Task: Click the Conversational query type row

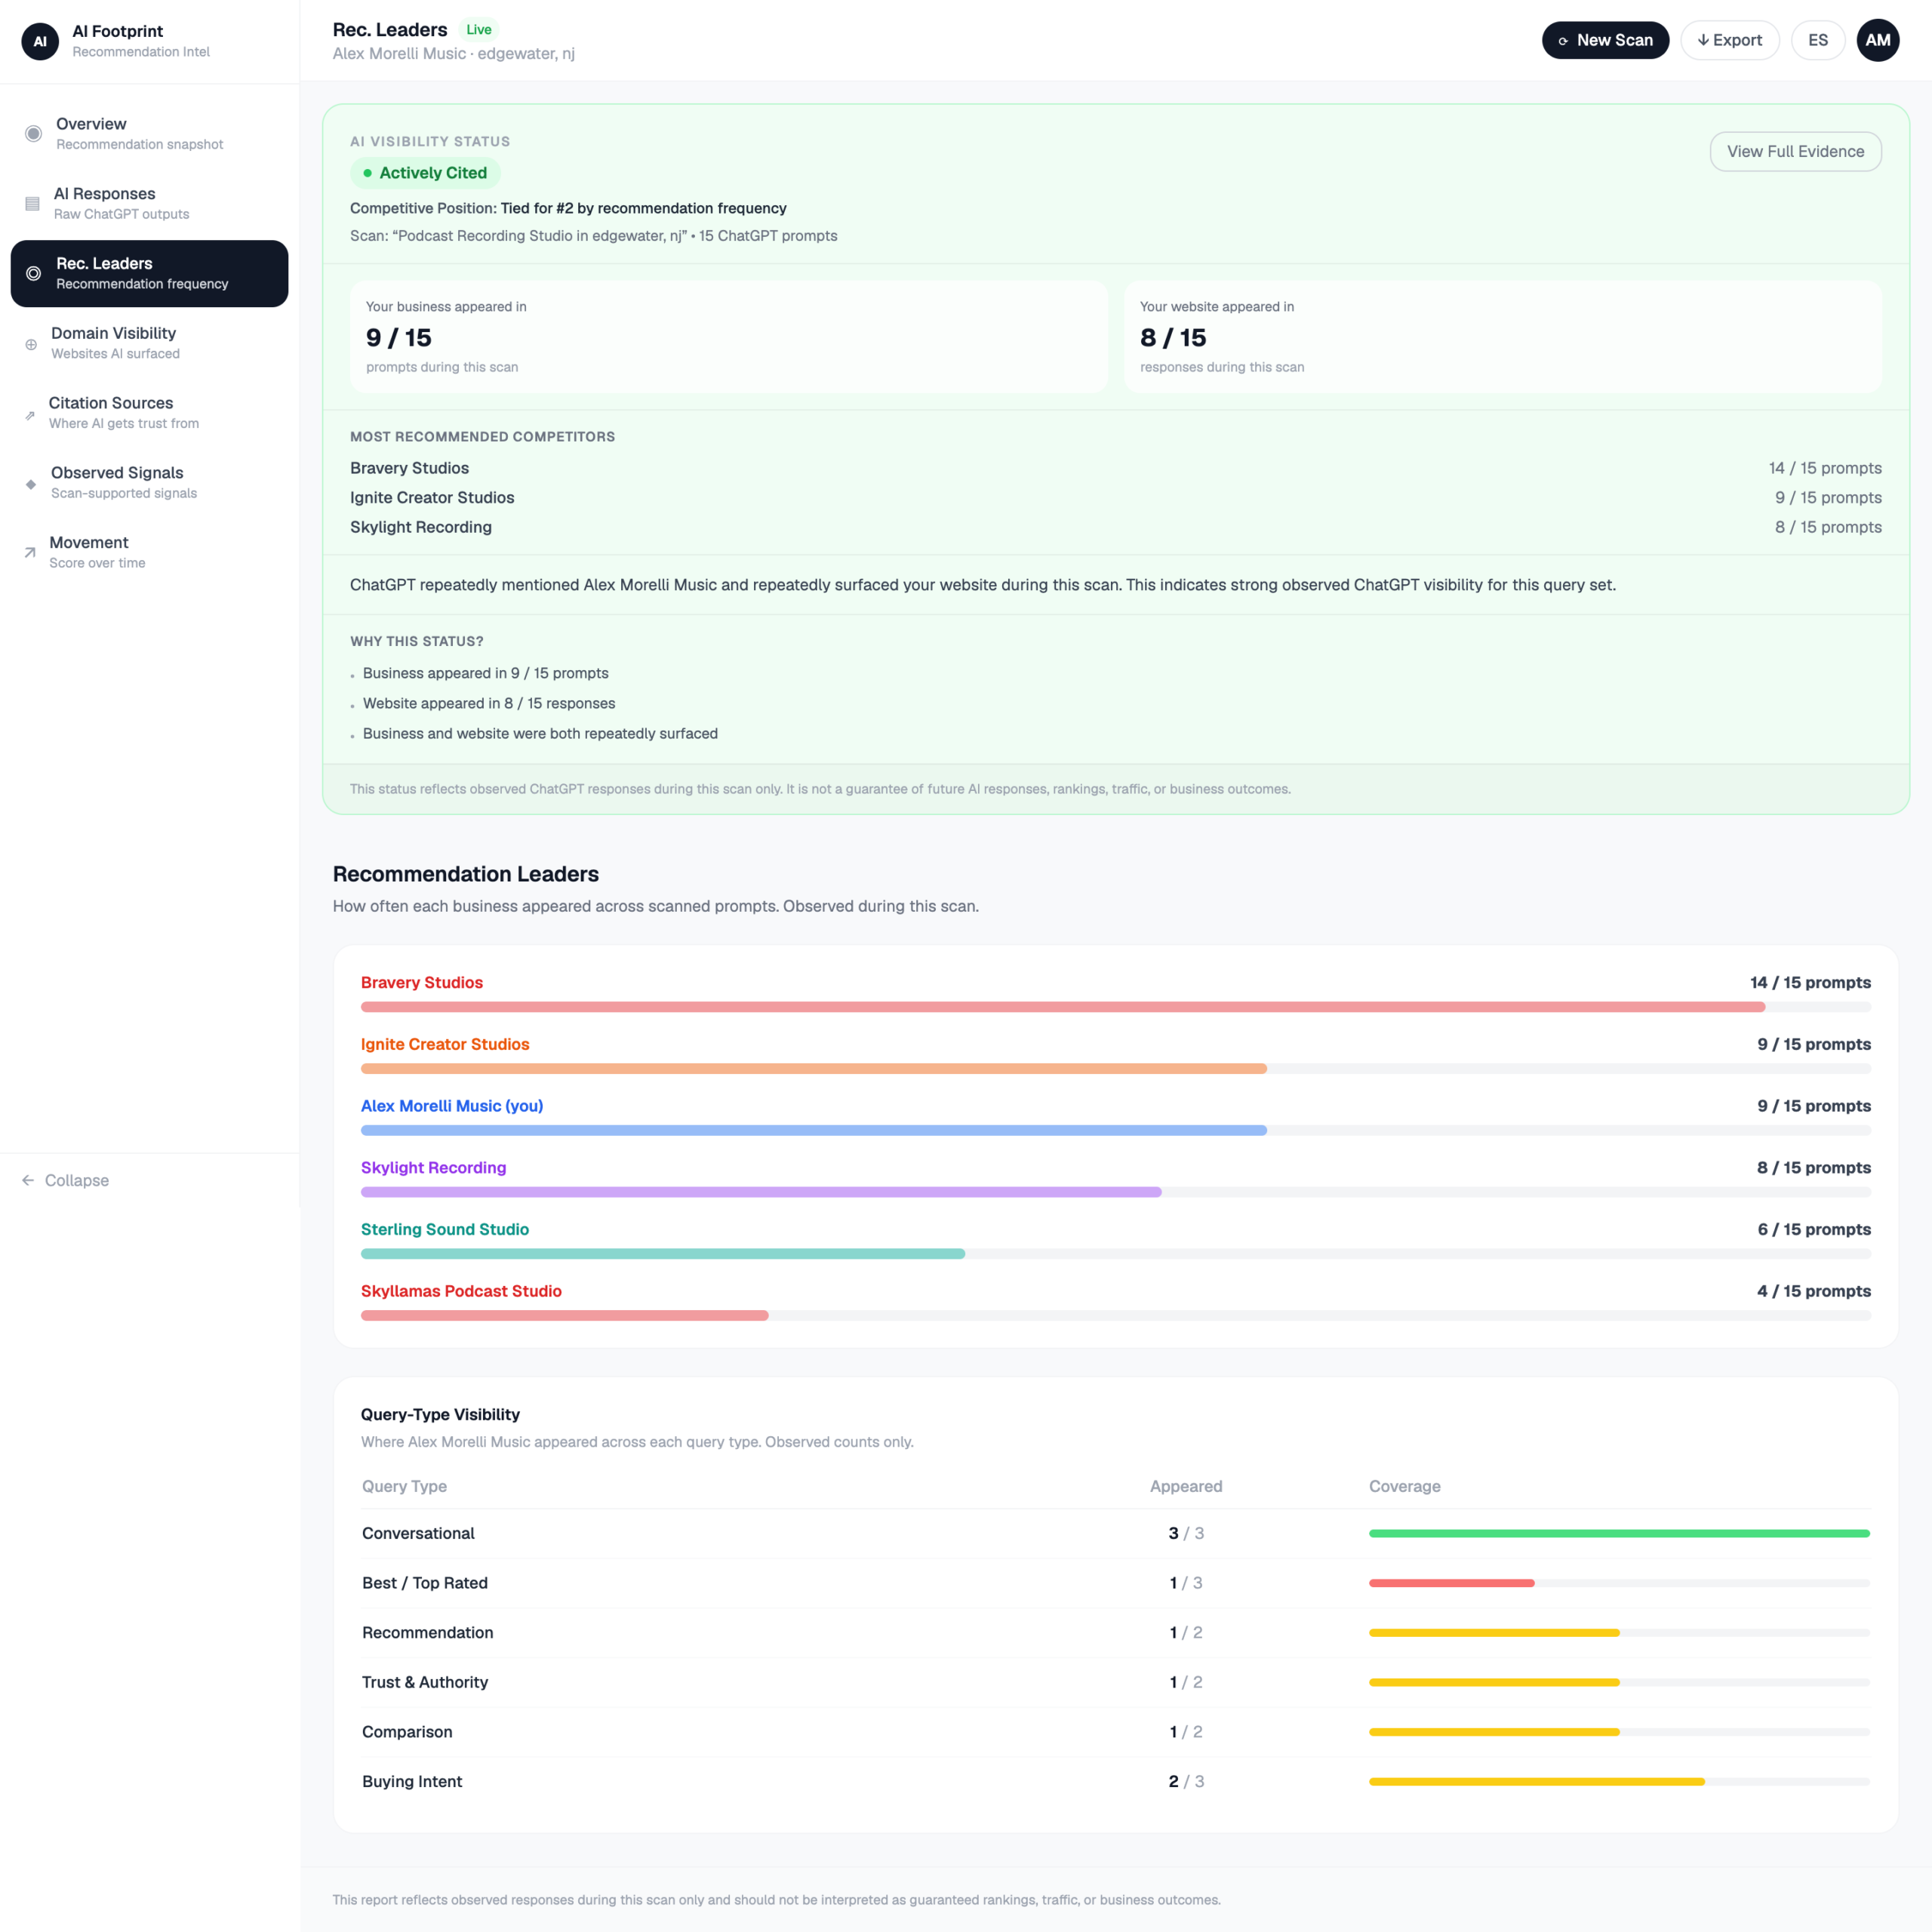Action: [x=1116, y=1533]
